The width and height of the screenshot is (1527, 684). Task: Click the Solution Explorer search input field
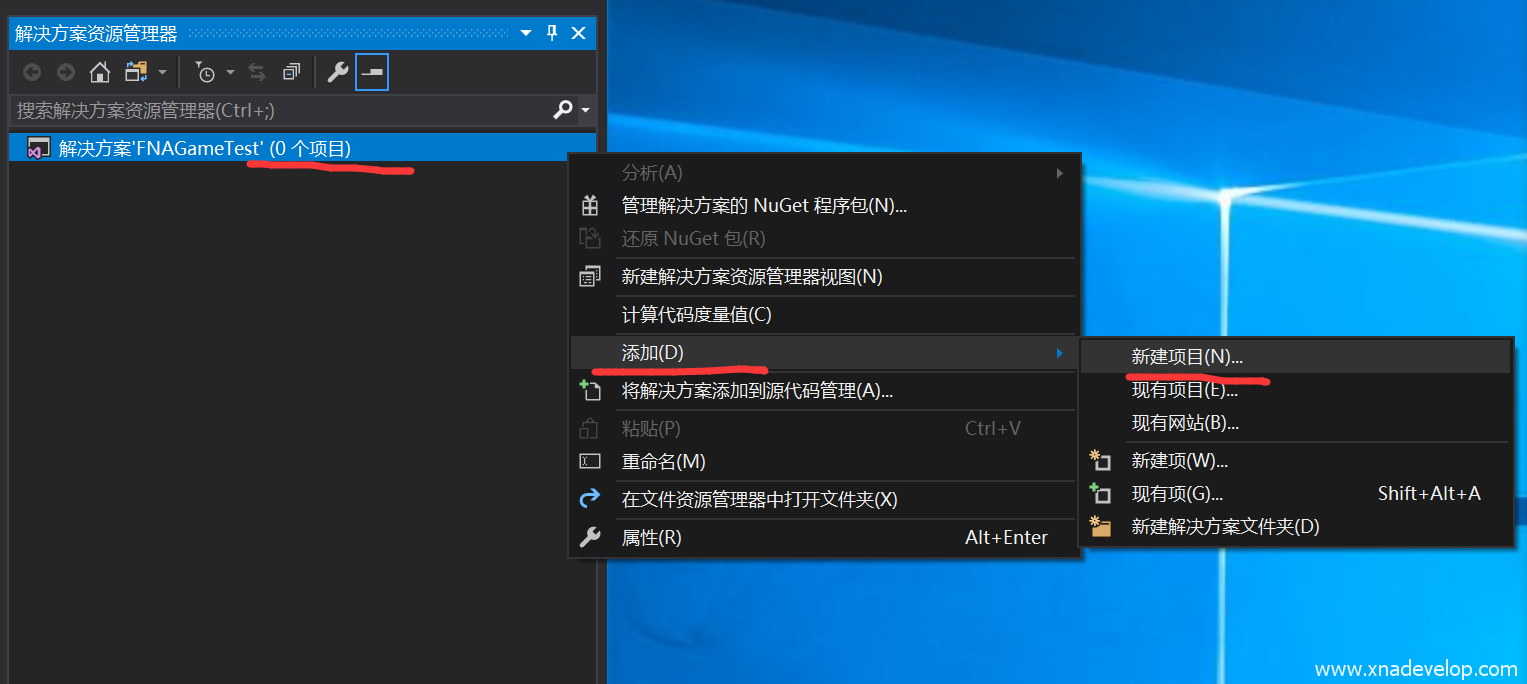[280, 110]
